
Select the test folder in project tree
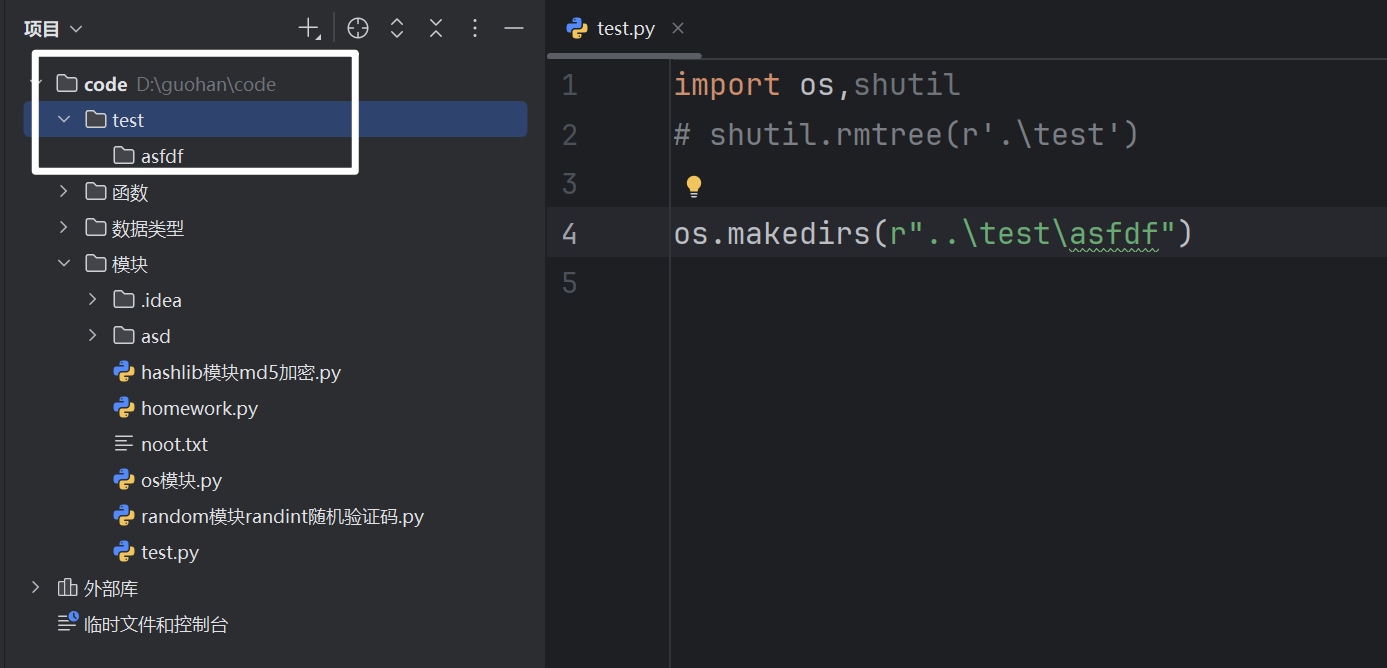[128, 120]
